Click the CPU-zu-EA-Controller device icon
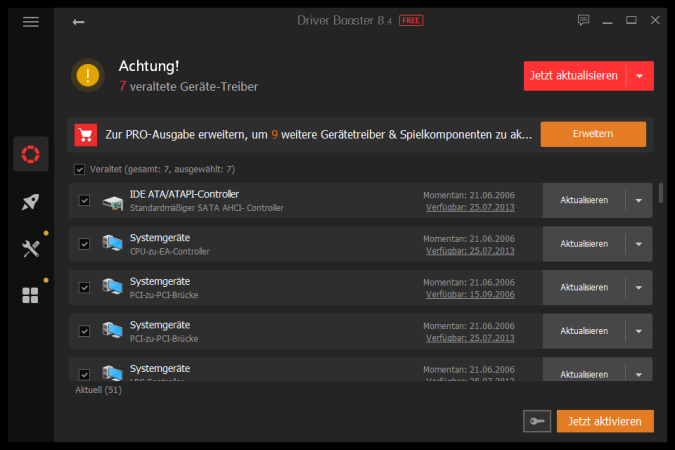Viewport: 675px width, 450px height. coord(112,243)
